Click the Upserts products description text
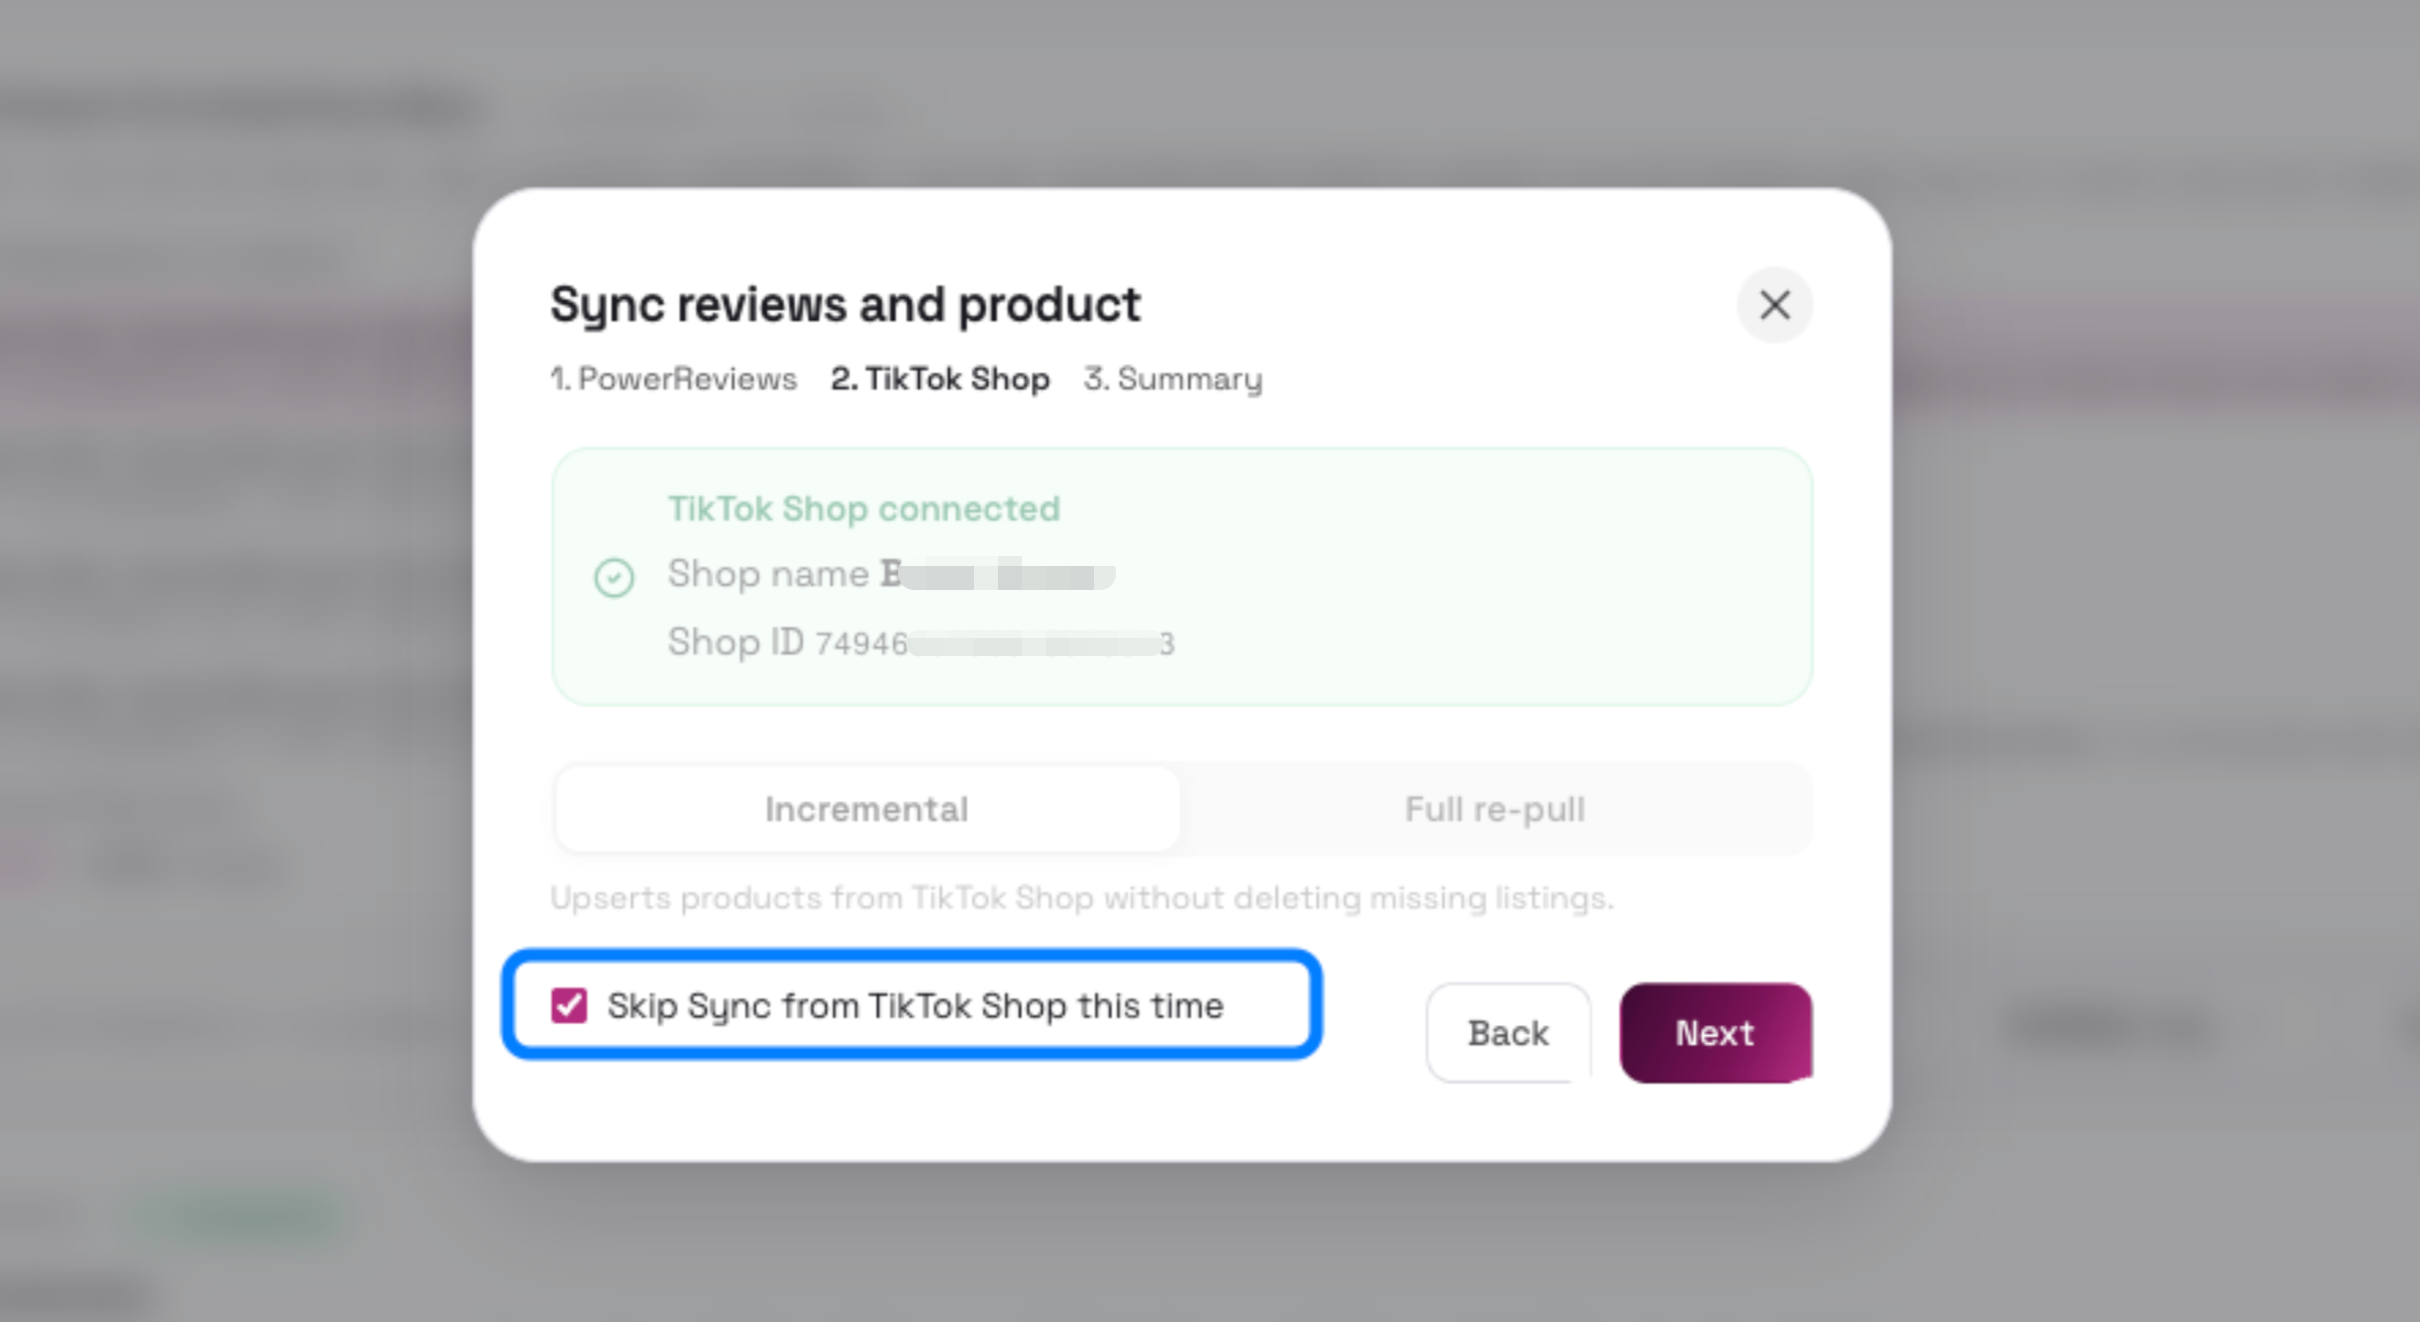This screenshot has width=2420, height=1322. point(1082,898)
